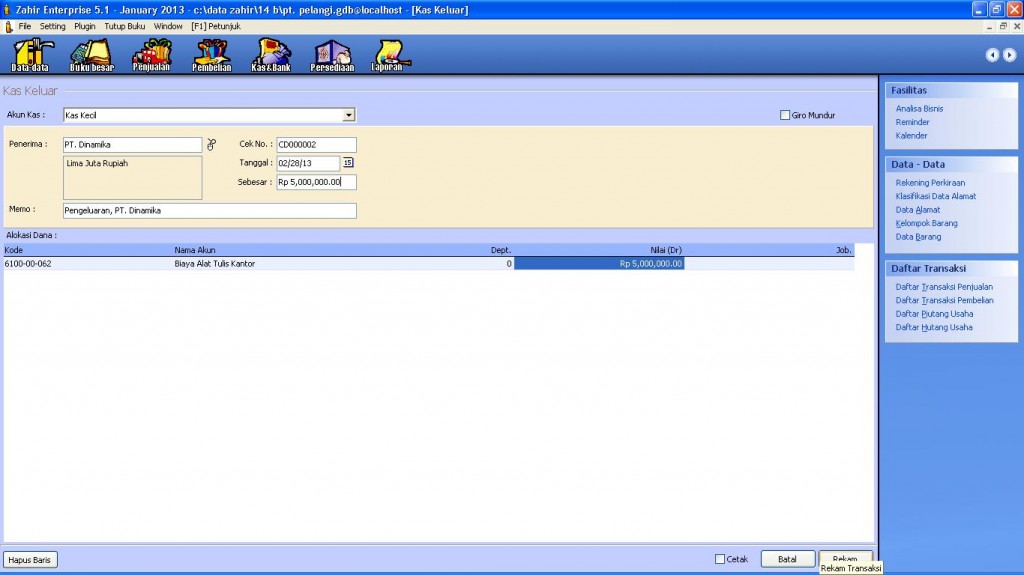Tick the Cetak checkbox
The image size is (1024, 575).
(720, 559)
